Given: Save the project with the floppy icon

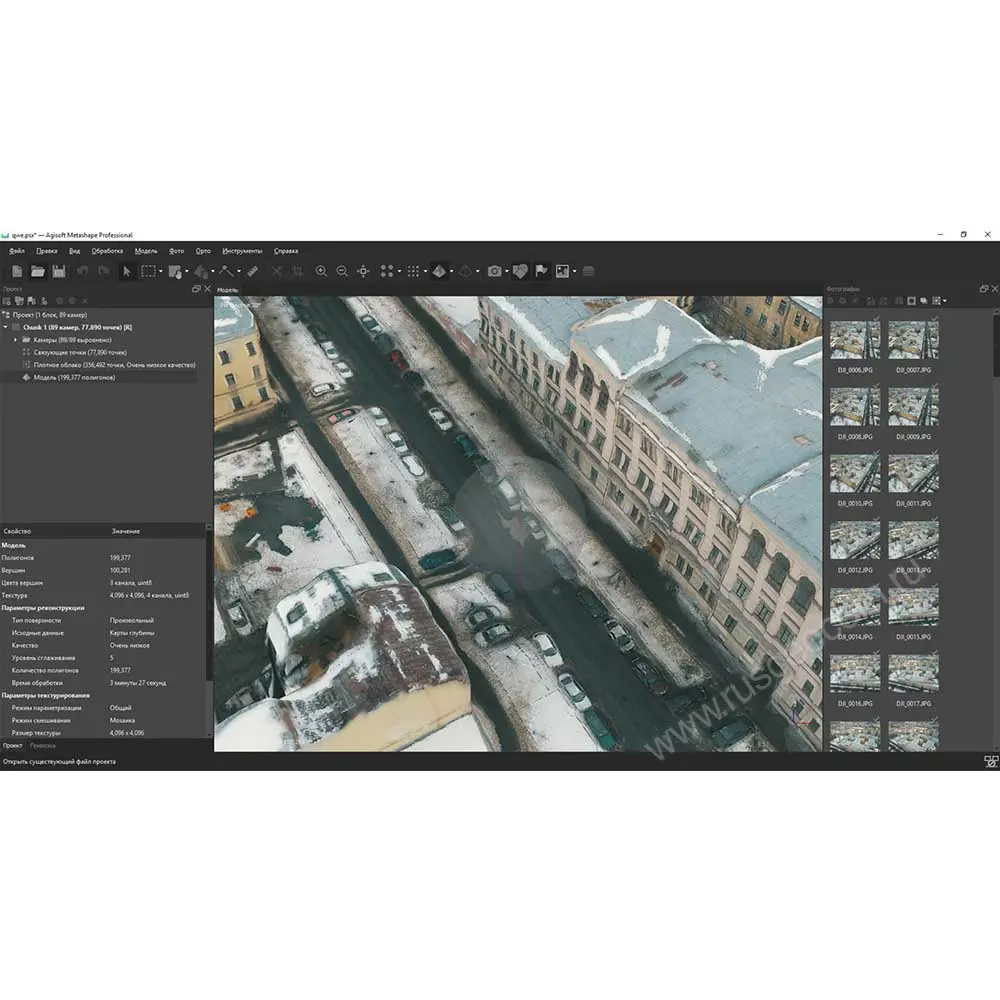Looking at the screenshot, I should tap(59, 271).
